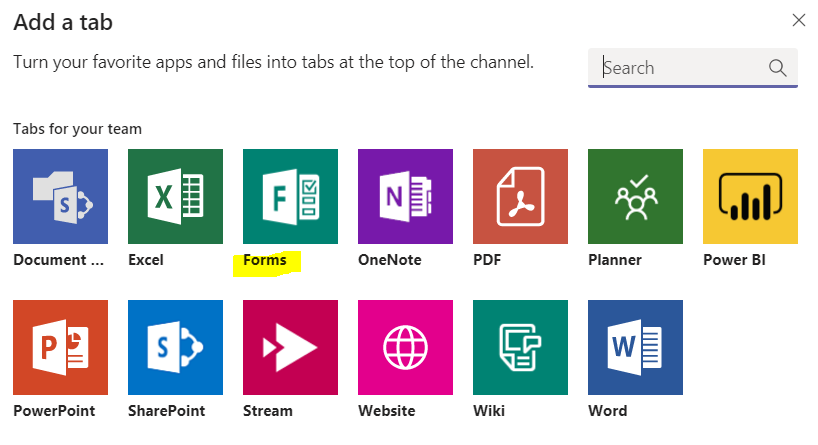This screenshot has height=445, width=818.
Task: Choose the Excel app icon
Action: click(x=175, y=196)
